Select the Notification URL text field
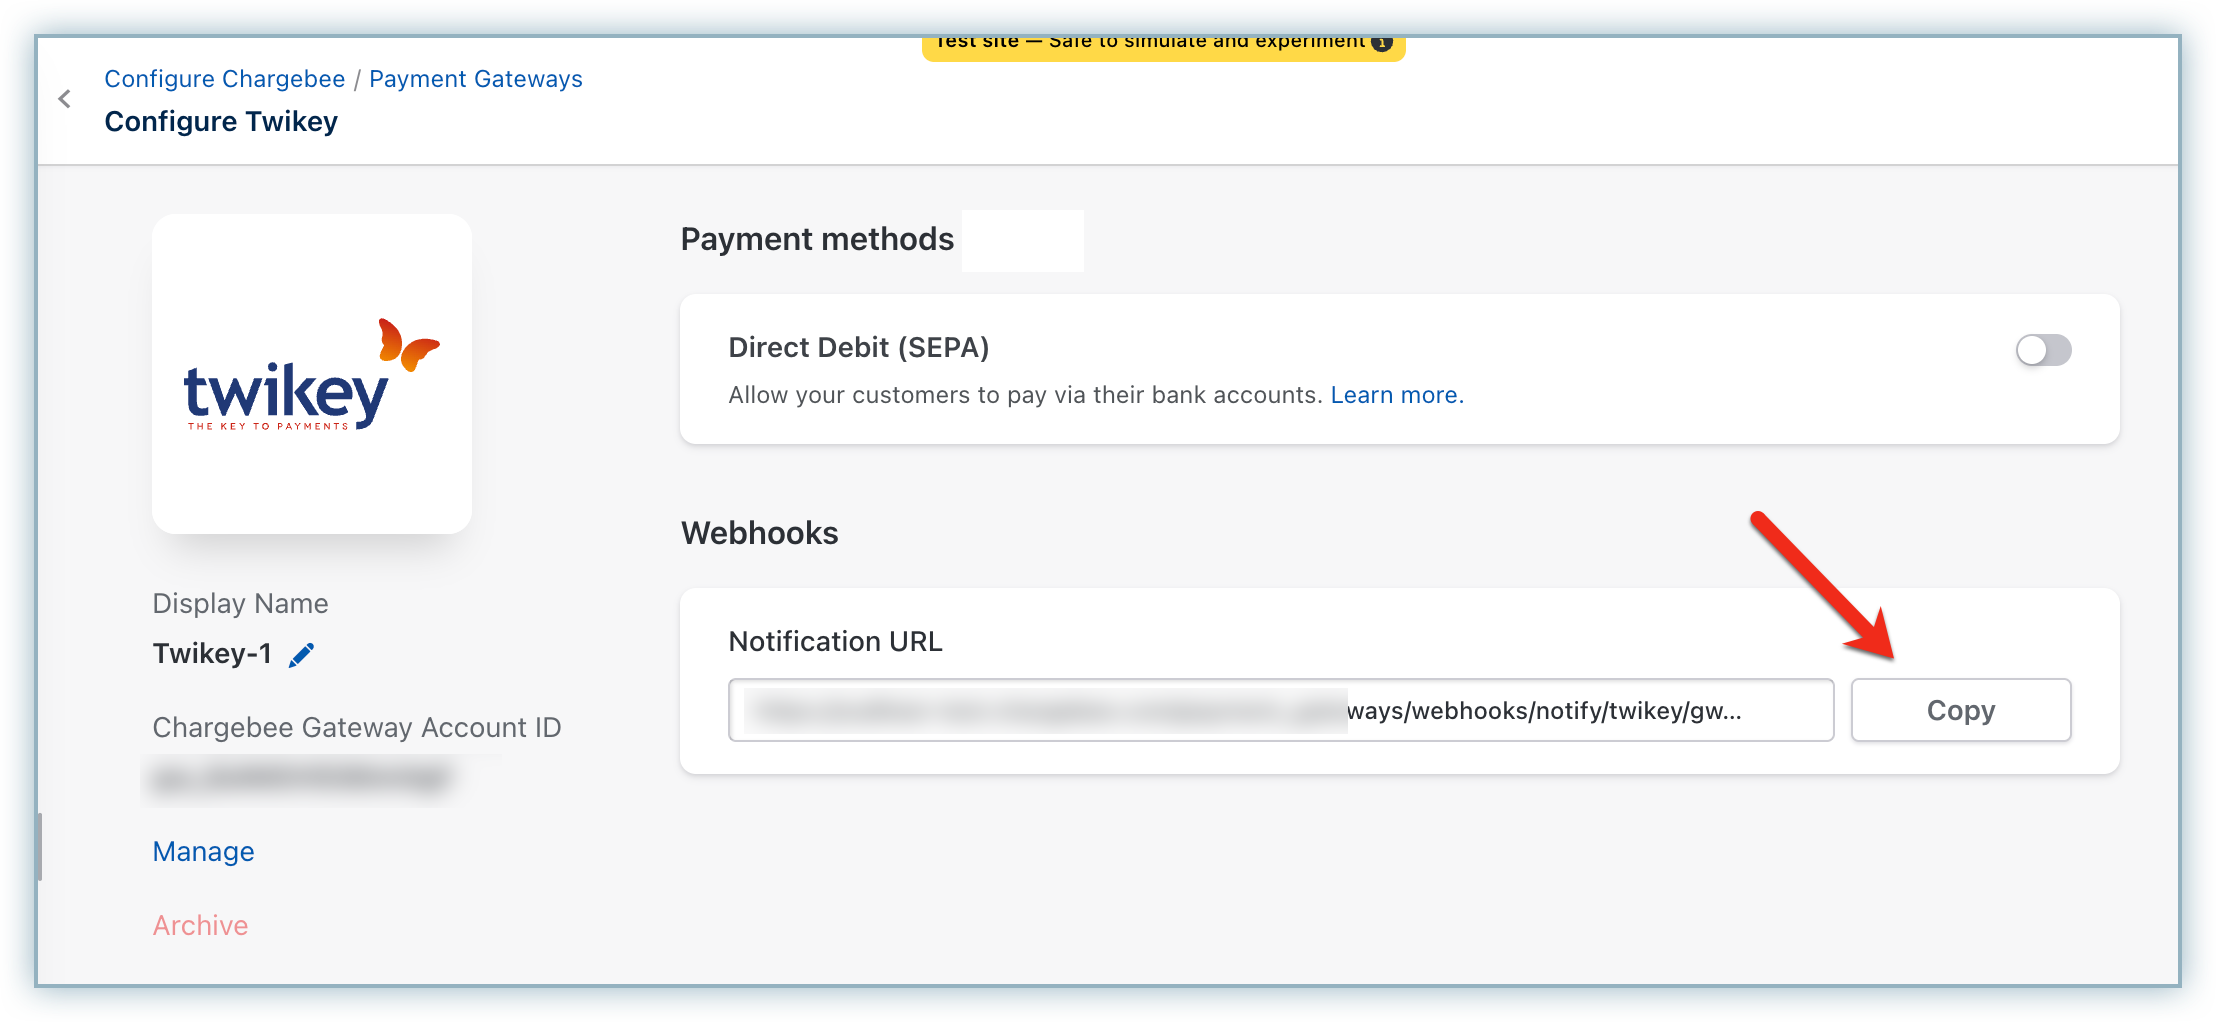Screen dimensions: 2216x1022 tap(1280, 710)
